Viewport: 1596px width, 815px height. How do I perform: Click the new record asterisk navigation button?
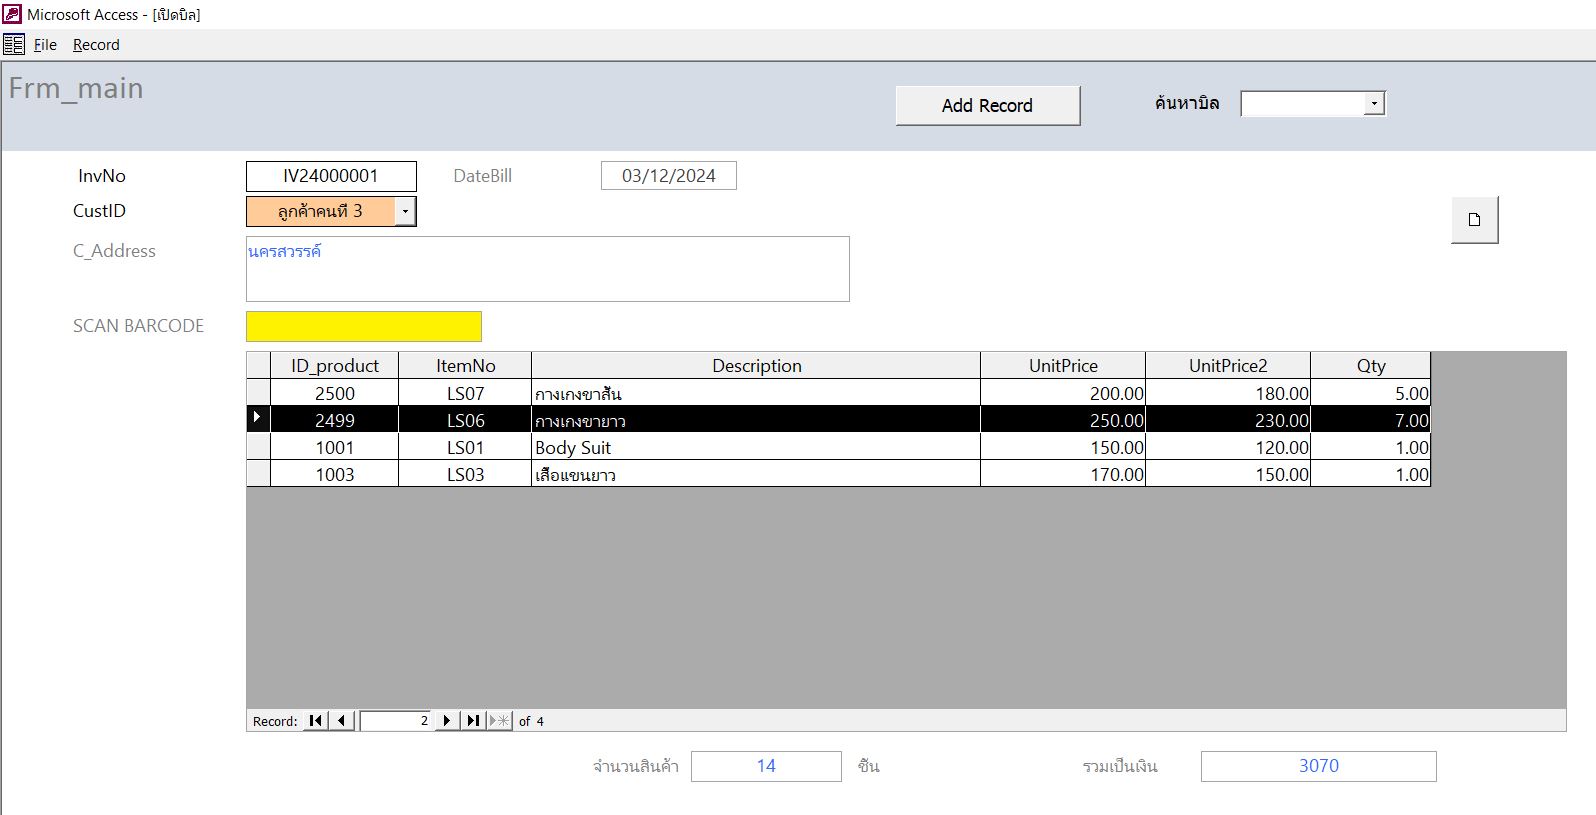[x=500, y=720]
